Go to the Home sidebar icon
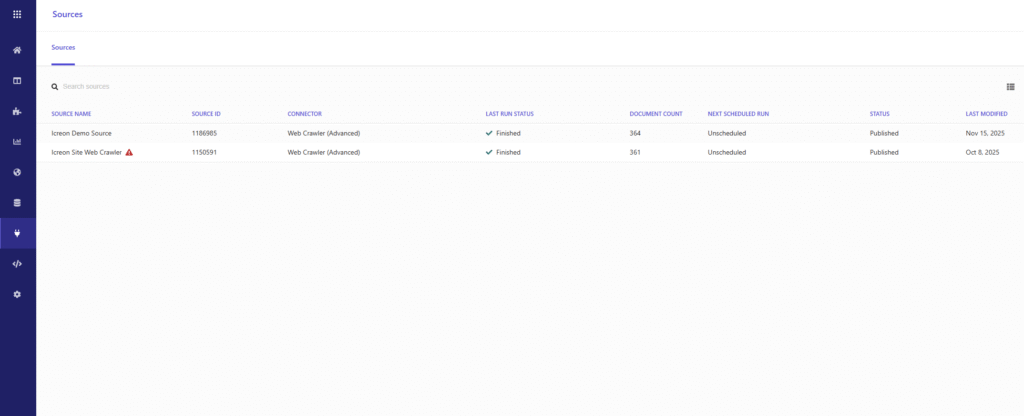This screenshot has width=1024, height=416. pos(17,50)
